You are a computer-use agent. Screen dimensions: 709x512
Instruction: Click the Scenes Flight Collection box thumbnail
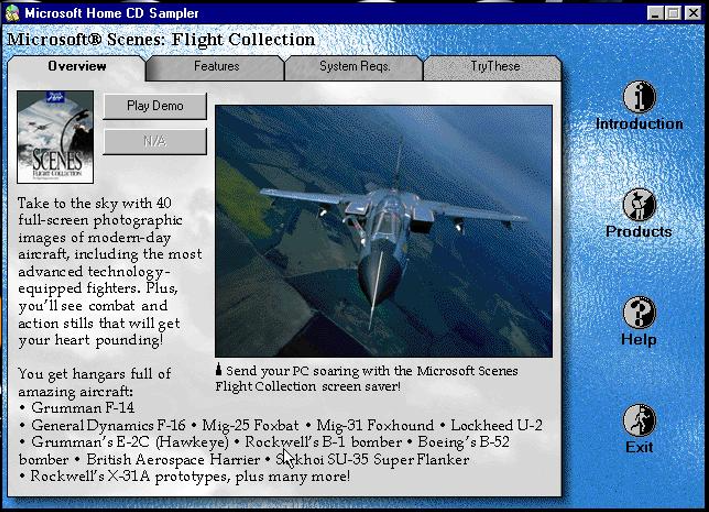click(x=55, y=137)
